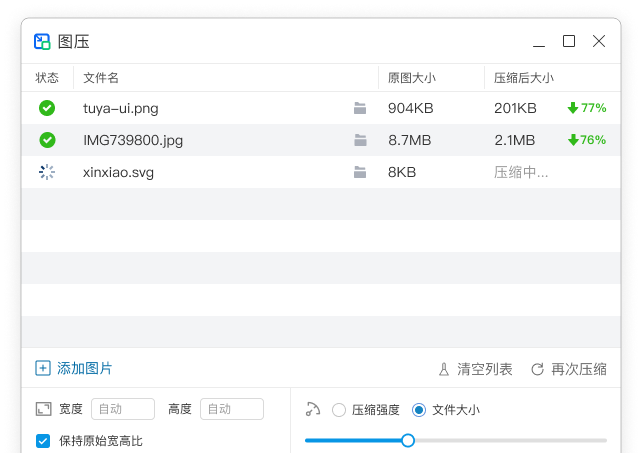The height and width of the screenshot is (471, 642).
Task: Toggle 保持原始宽高比 checkbox
Action: click(x=43, y=441)
